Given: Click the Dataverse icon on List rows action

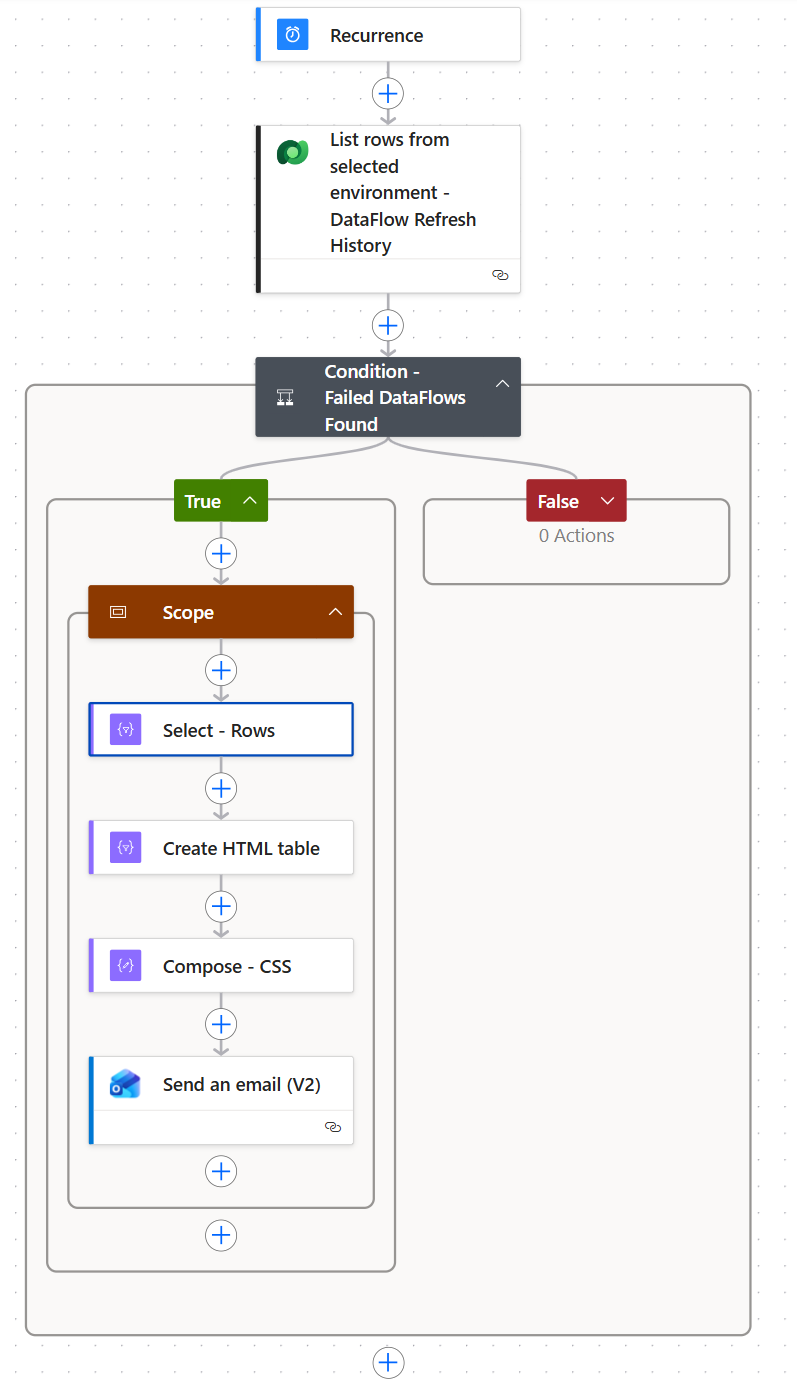Looking at the screenshot, I should coord(293,153).
